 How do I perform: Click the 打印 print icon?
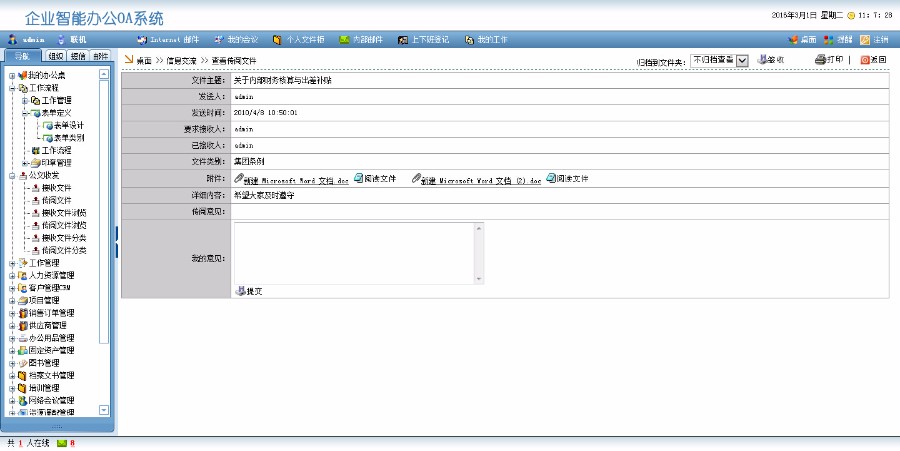(x=829, y=60)
